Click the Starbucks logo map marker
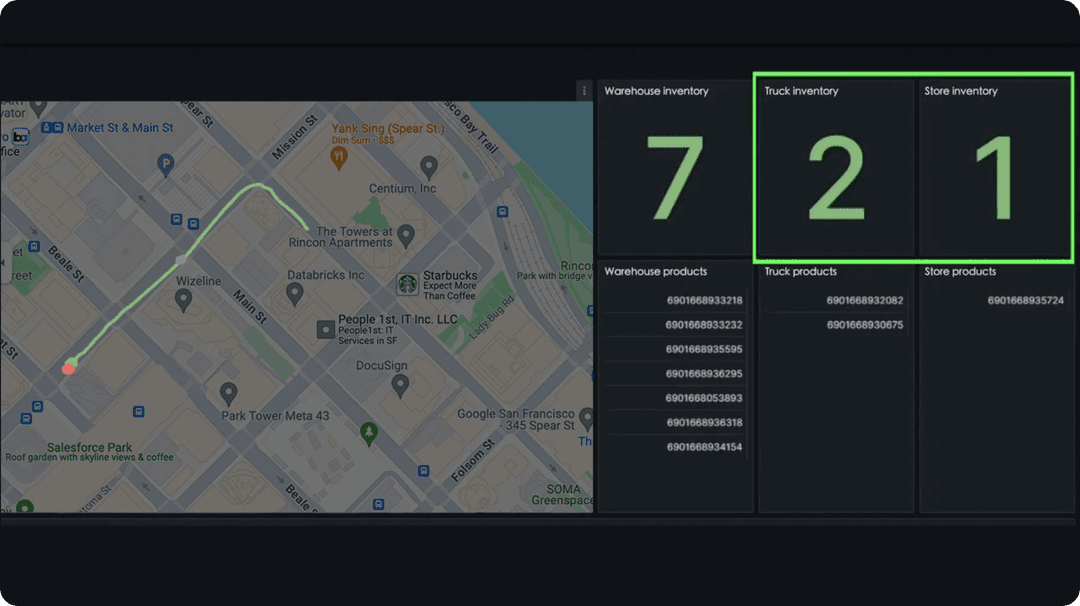The image size is (1080, 606). (x=407, y=284)
